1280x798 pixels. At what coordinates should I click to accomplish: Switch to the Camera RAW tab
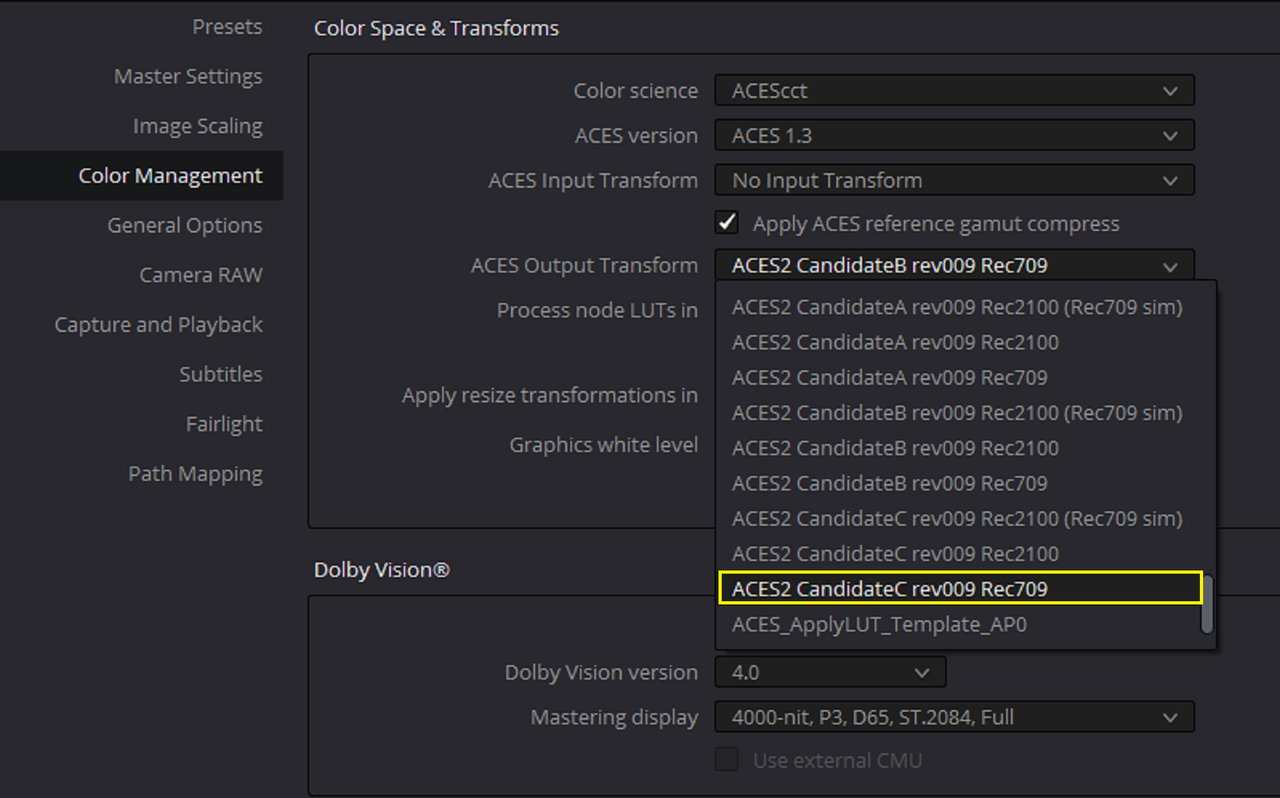point(201,275)
